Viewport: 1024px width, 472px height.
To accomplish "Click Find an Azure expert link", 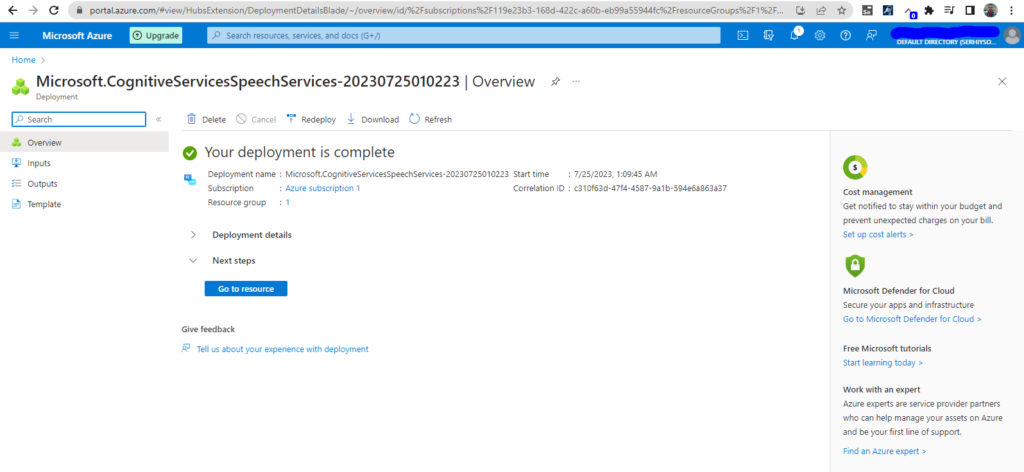I will (x=884, y=451).
